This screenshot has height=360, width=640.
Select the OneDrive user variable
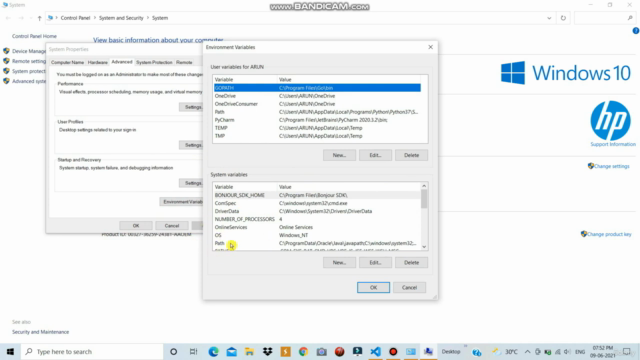(x=317, y=96)
